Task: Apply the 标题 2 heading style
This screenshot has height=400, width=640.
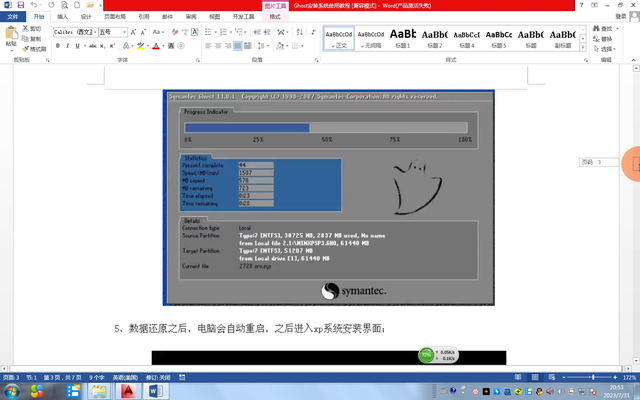Action: pyautogui.click(x=435, y=38)
